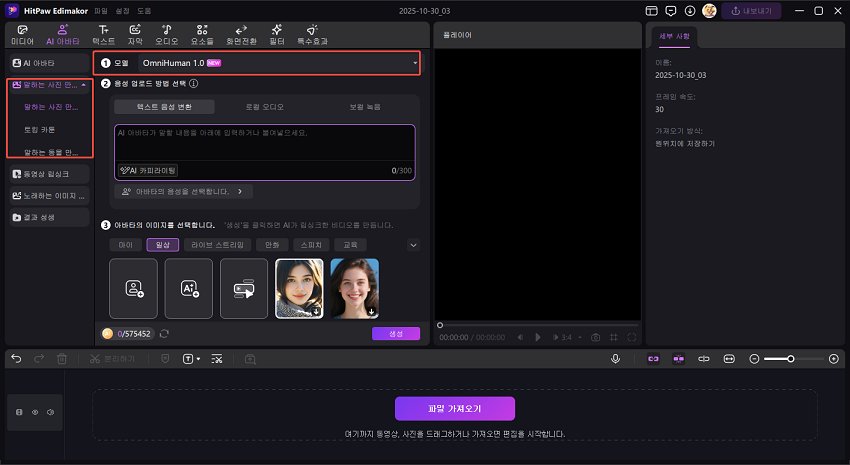Viewport: 850px width, 465px height.
Task: Click the purple 생성 generate button
Action: point(396,334)
